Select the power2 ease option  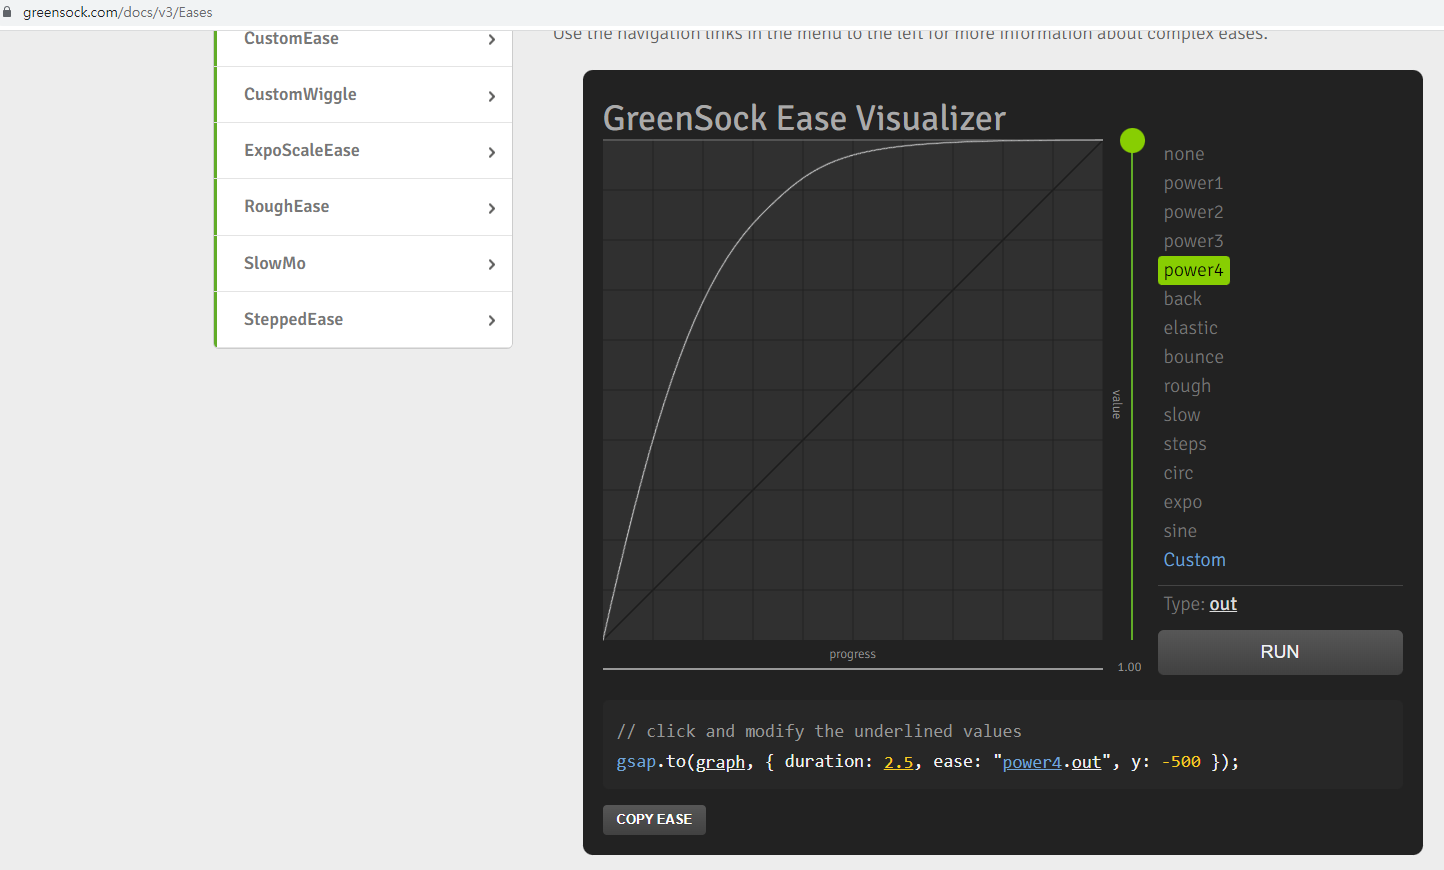(x=1193, y=212)
